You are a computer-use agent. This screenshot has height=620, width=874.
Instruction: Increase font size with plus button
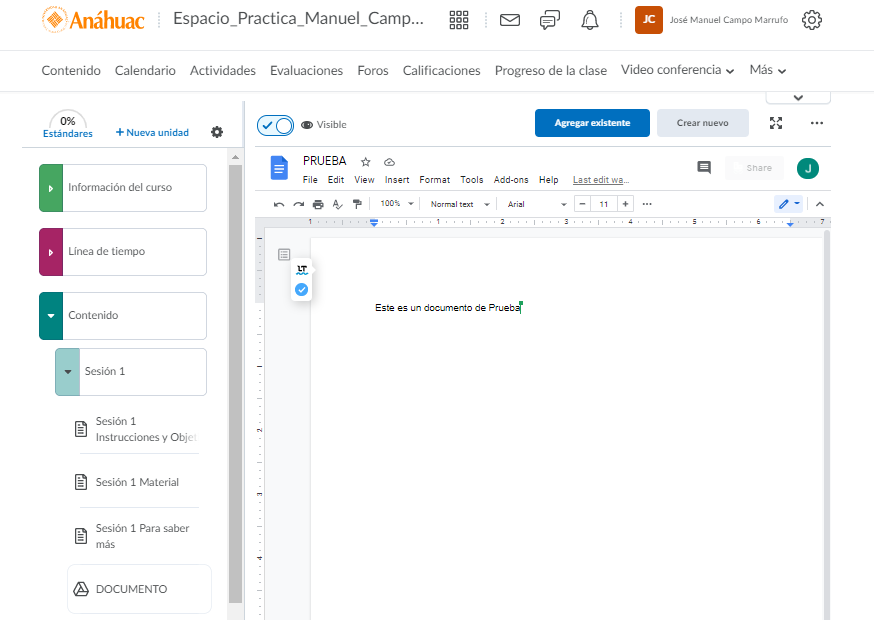coord(626,204)
